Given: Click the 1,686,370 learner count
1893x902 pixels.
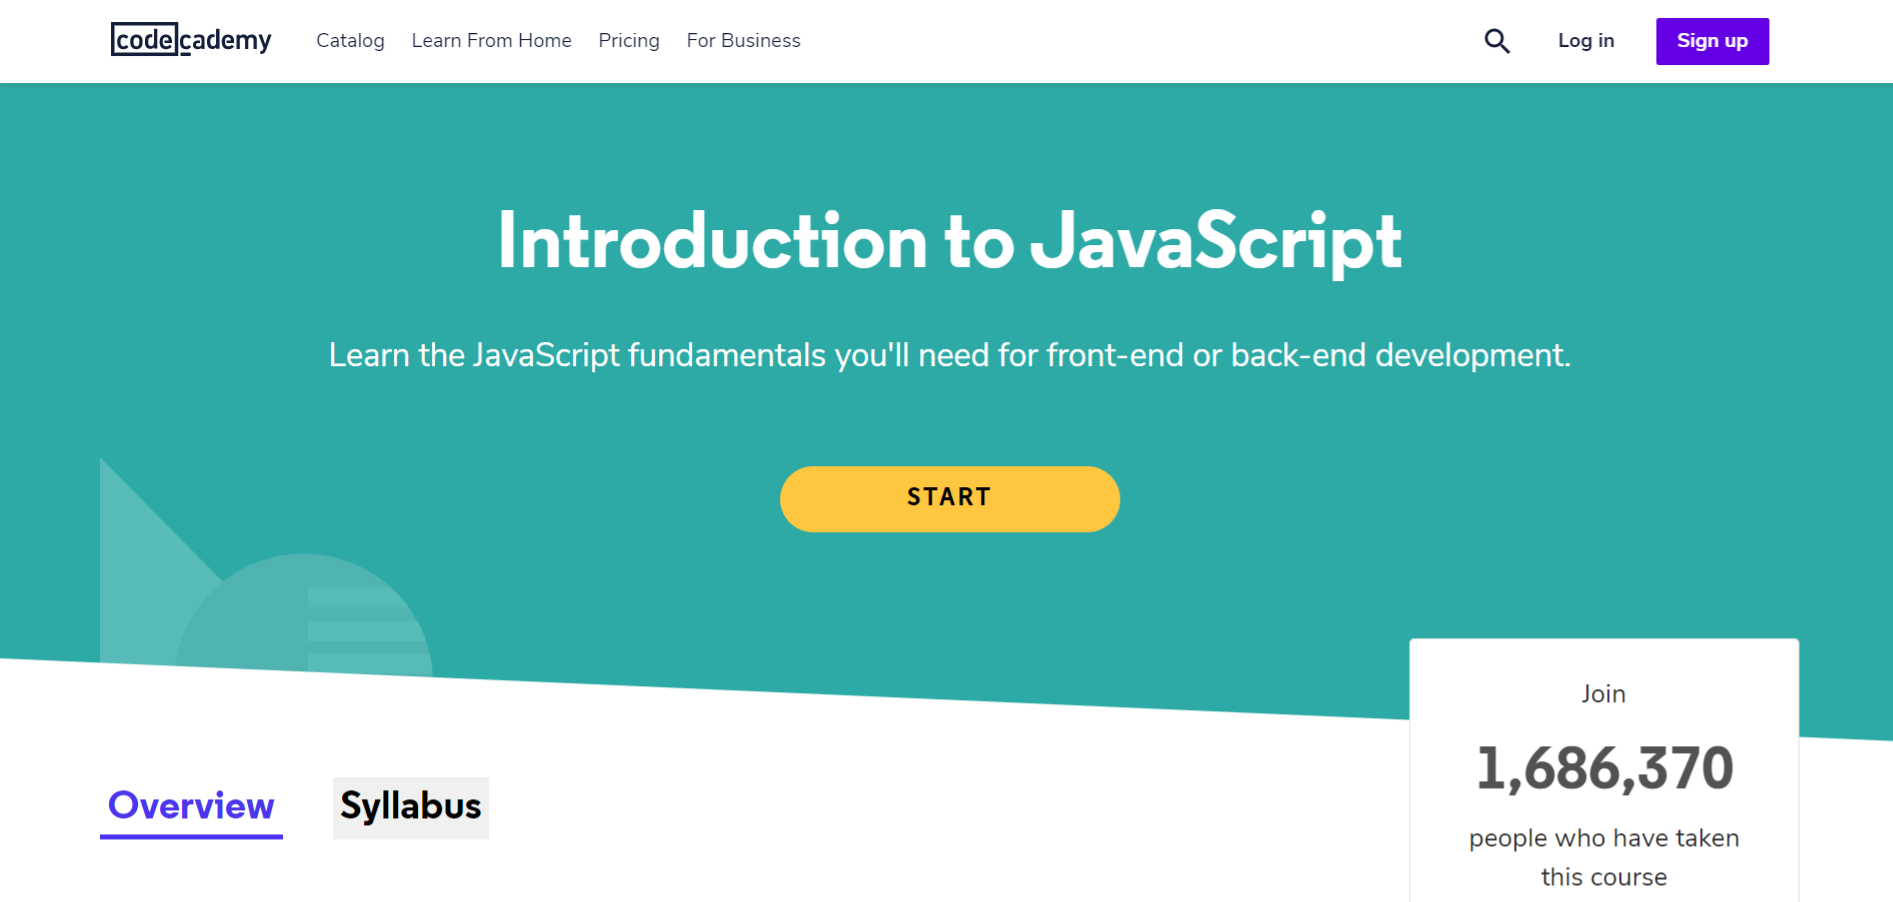Looking at the screenshot, I should 1605,768.
